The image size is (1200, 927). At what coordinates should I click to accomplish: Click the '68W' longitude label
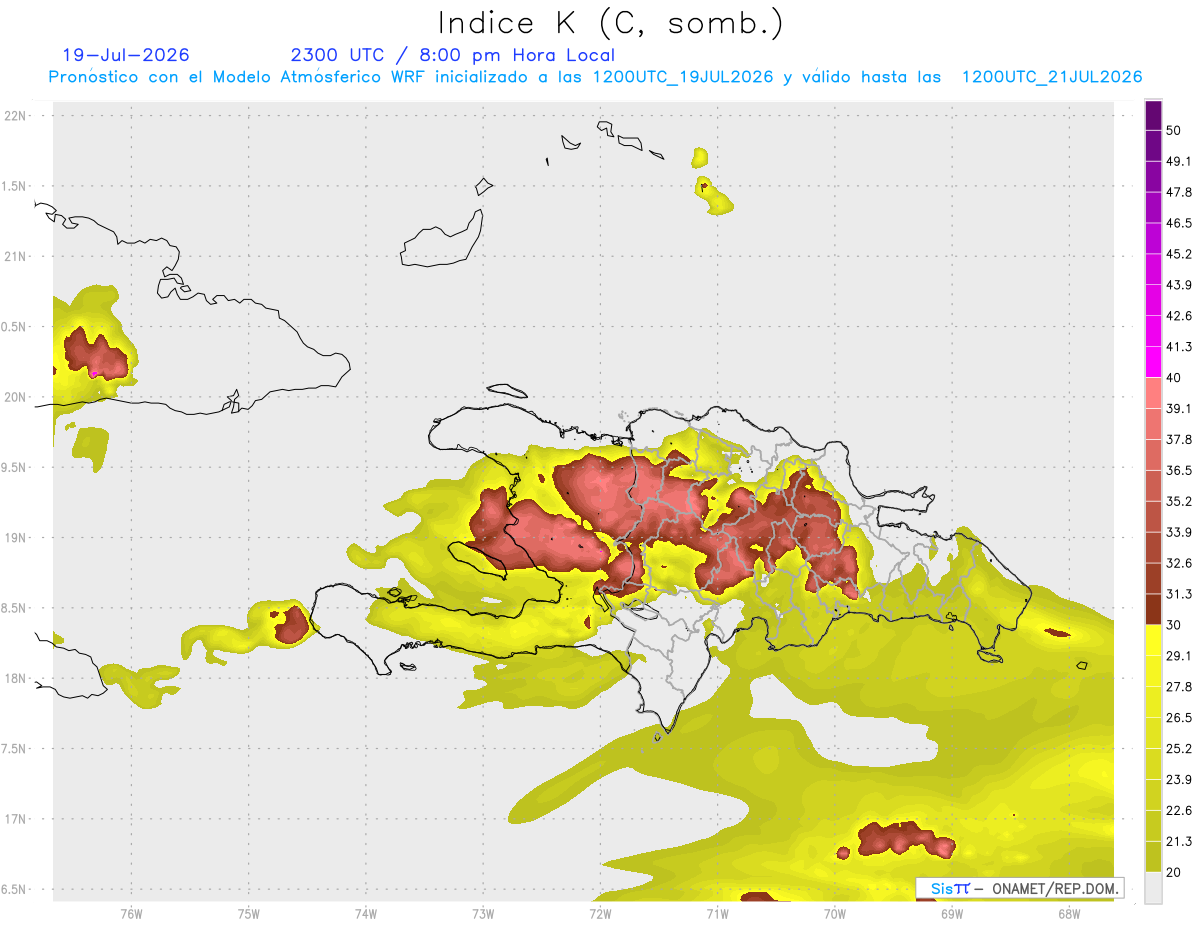1069,914
